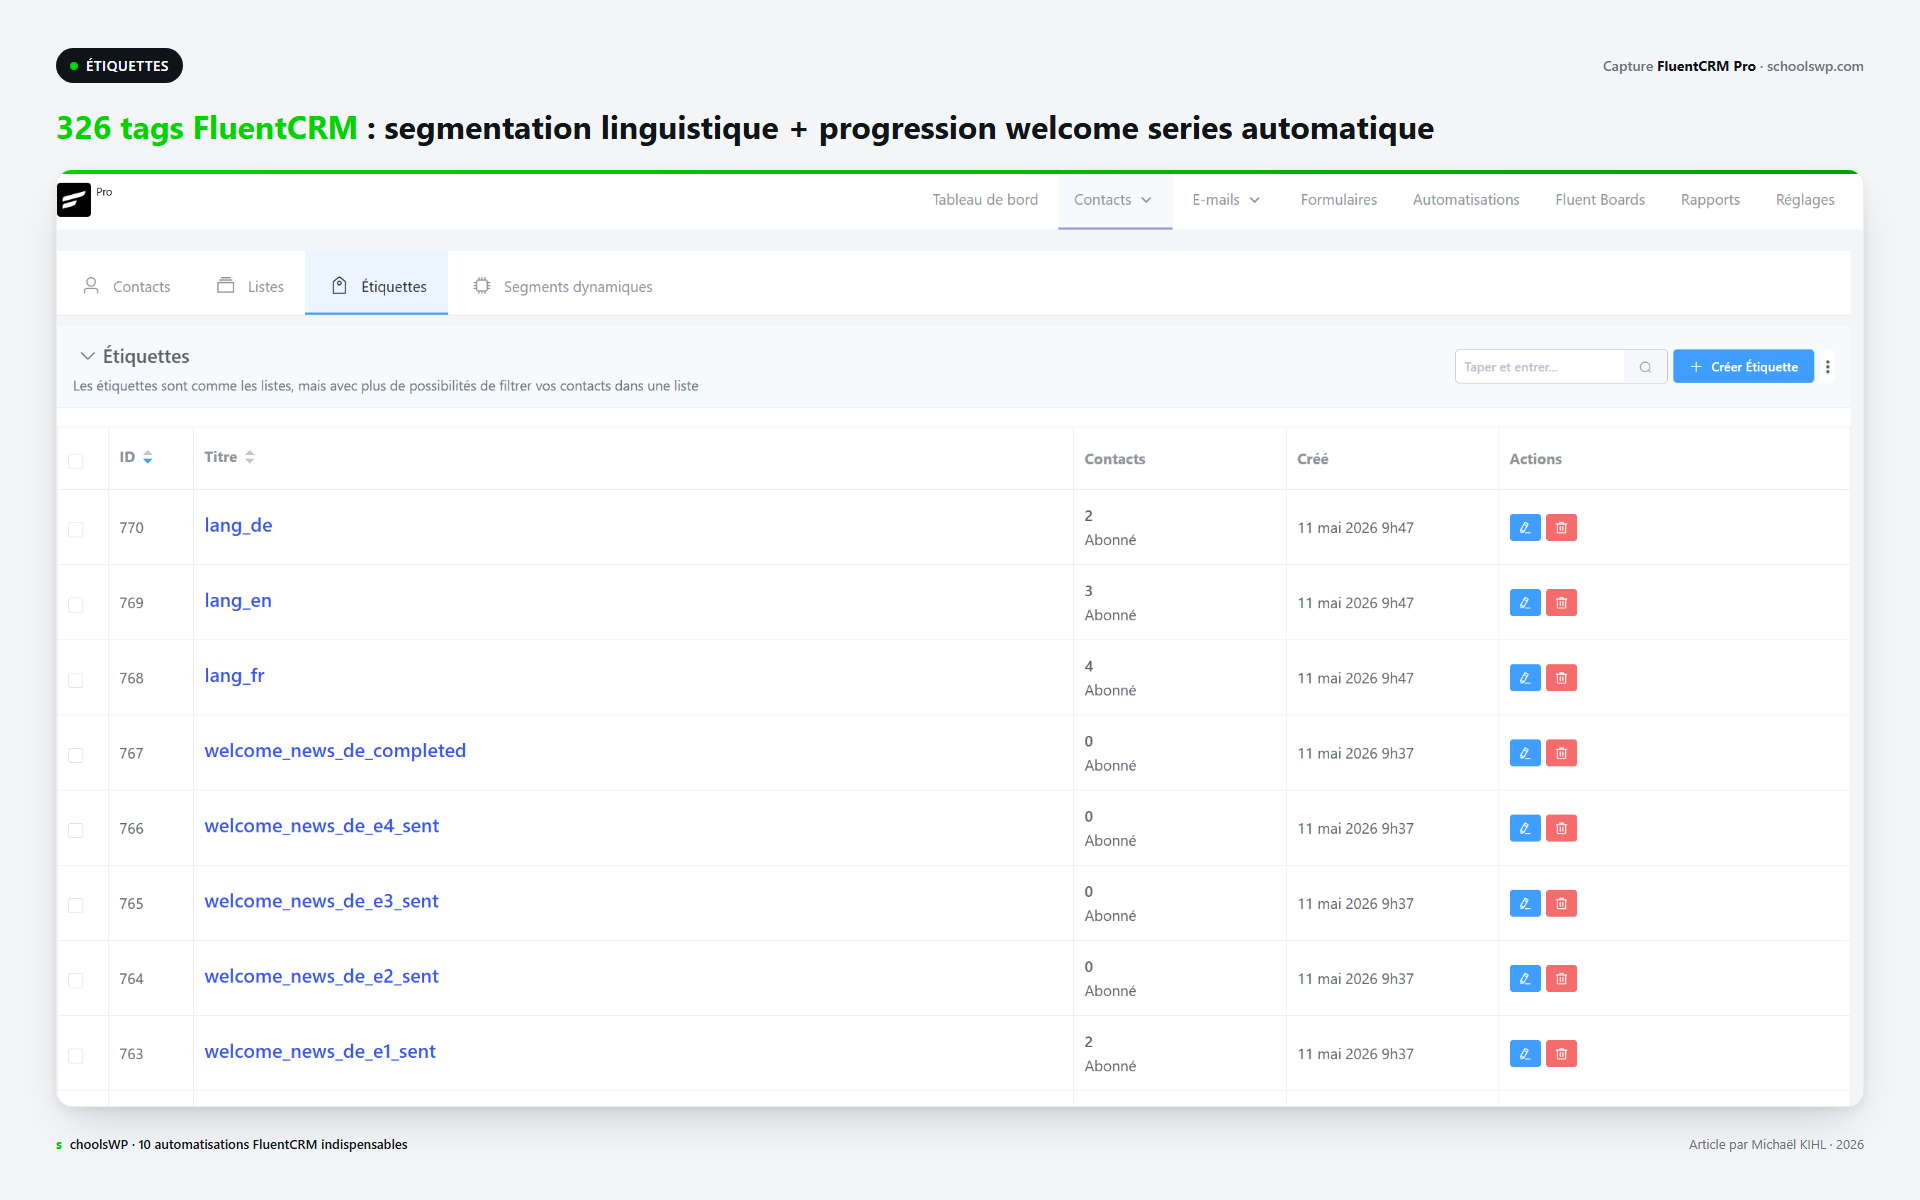
Task: Check the box for tag 763
Action: point(76,1055)
